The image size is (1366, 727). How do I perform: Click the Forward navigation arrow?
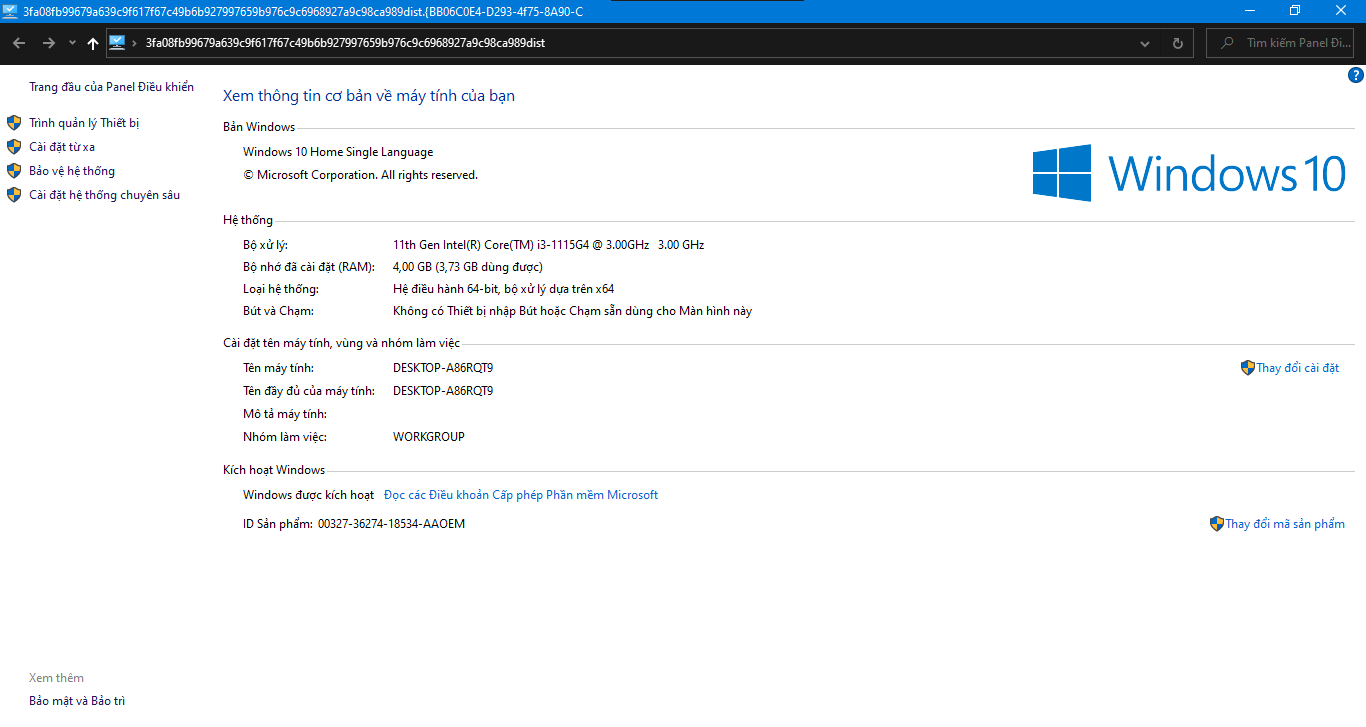point(48,43)
